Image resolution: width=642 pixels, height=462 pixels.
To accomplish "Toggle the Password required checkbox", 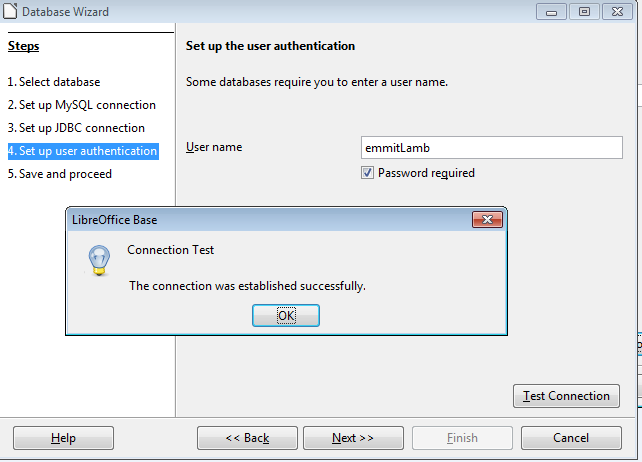I will (x=367, y=172).
